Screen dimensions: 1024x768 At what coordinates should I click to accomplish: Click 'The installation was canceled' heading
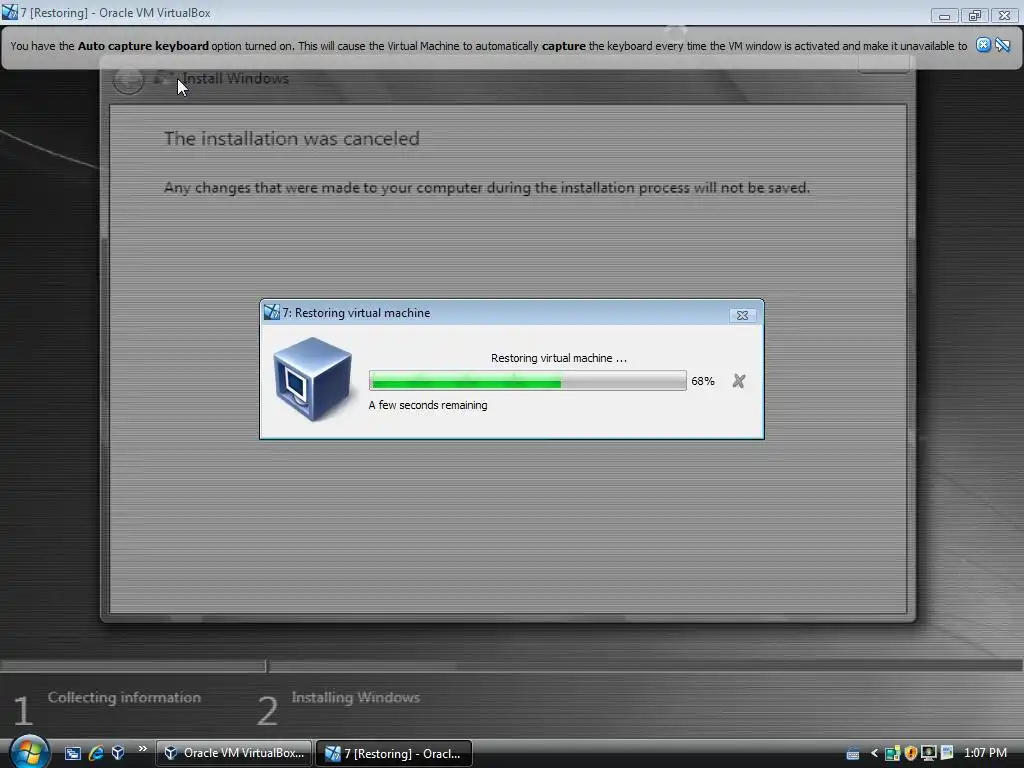click(x=291, y=138)
